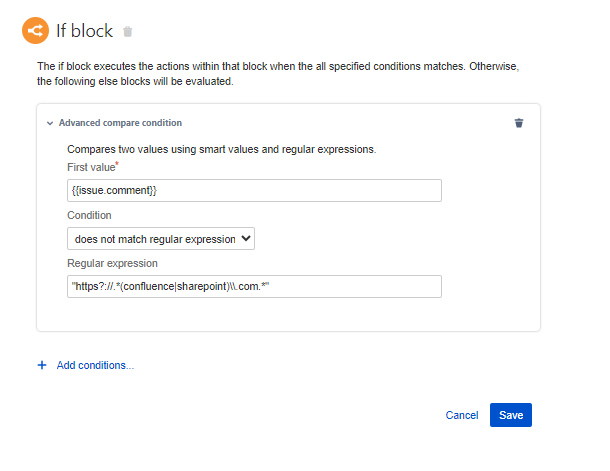Open the Condition dropdown
The height and width of the screenshot is (471, 610).
click(161, 239)
